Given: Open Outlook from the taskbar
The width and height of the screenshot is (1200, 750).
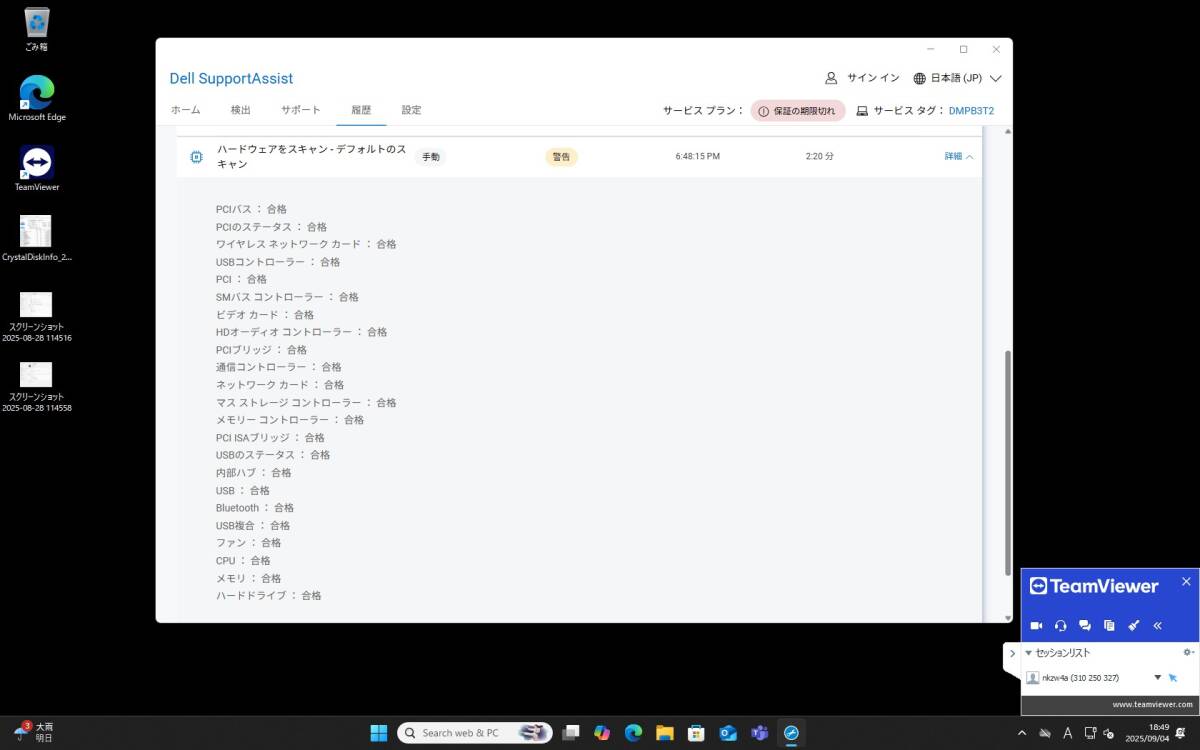Looking at the screenshot, I should click(728, 733).
